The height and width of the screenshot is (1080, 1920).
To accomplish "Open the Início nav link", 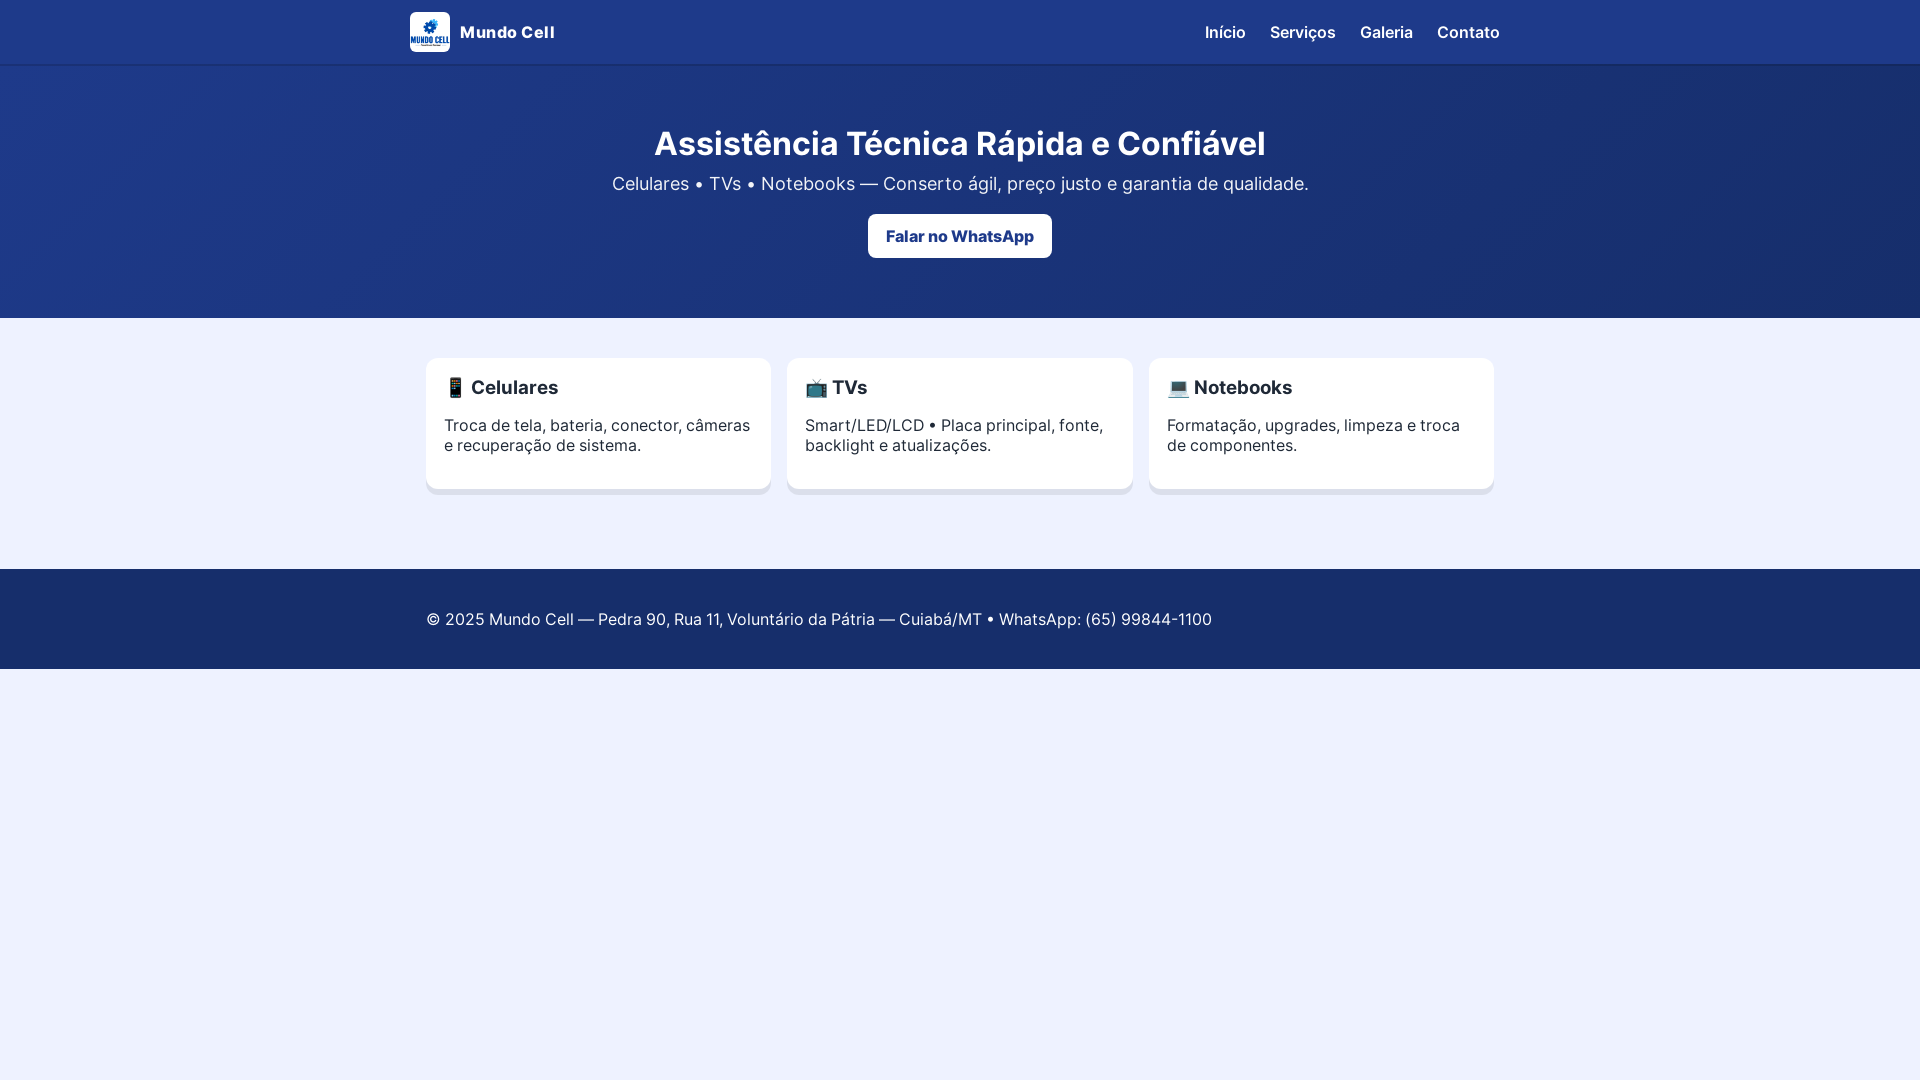I will (x=1225, y=32).
